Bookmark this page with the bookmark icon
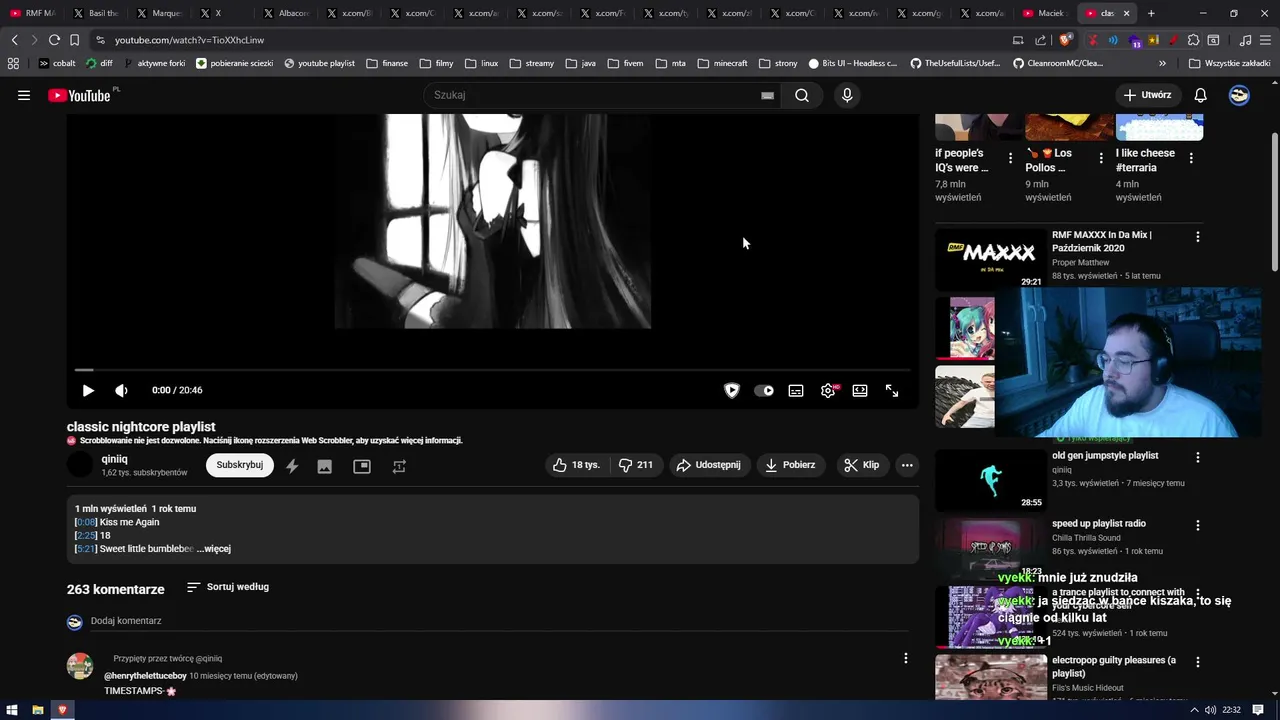Image resolution: width=1280 pixels, height=720 pixels. point(74,40)
